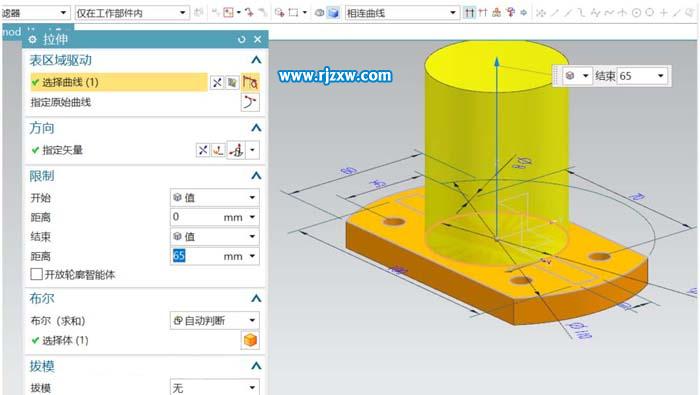The width and height of the screenshot is (700, 395).
Task: Toggle the 开放轮廓智能体 checkbox
Action: (x=37, y=274)
